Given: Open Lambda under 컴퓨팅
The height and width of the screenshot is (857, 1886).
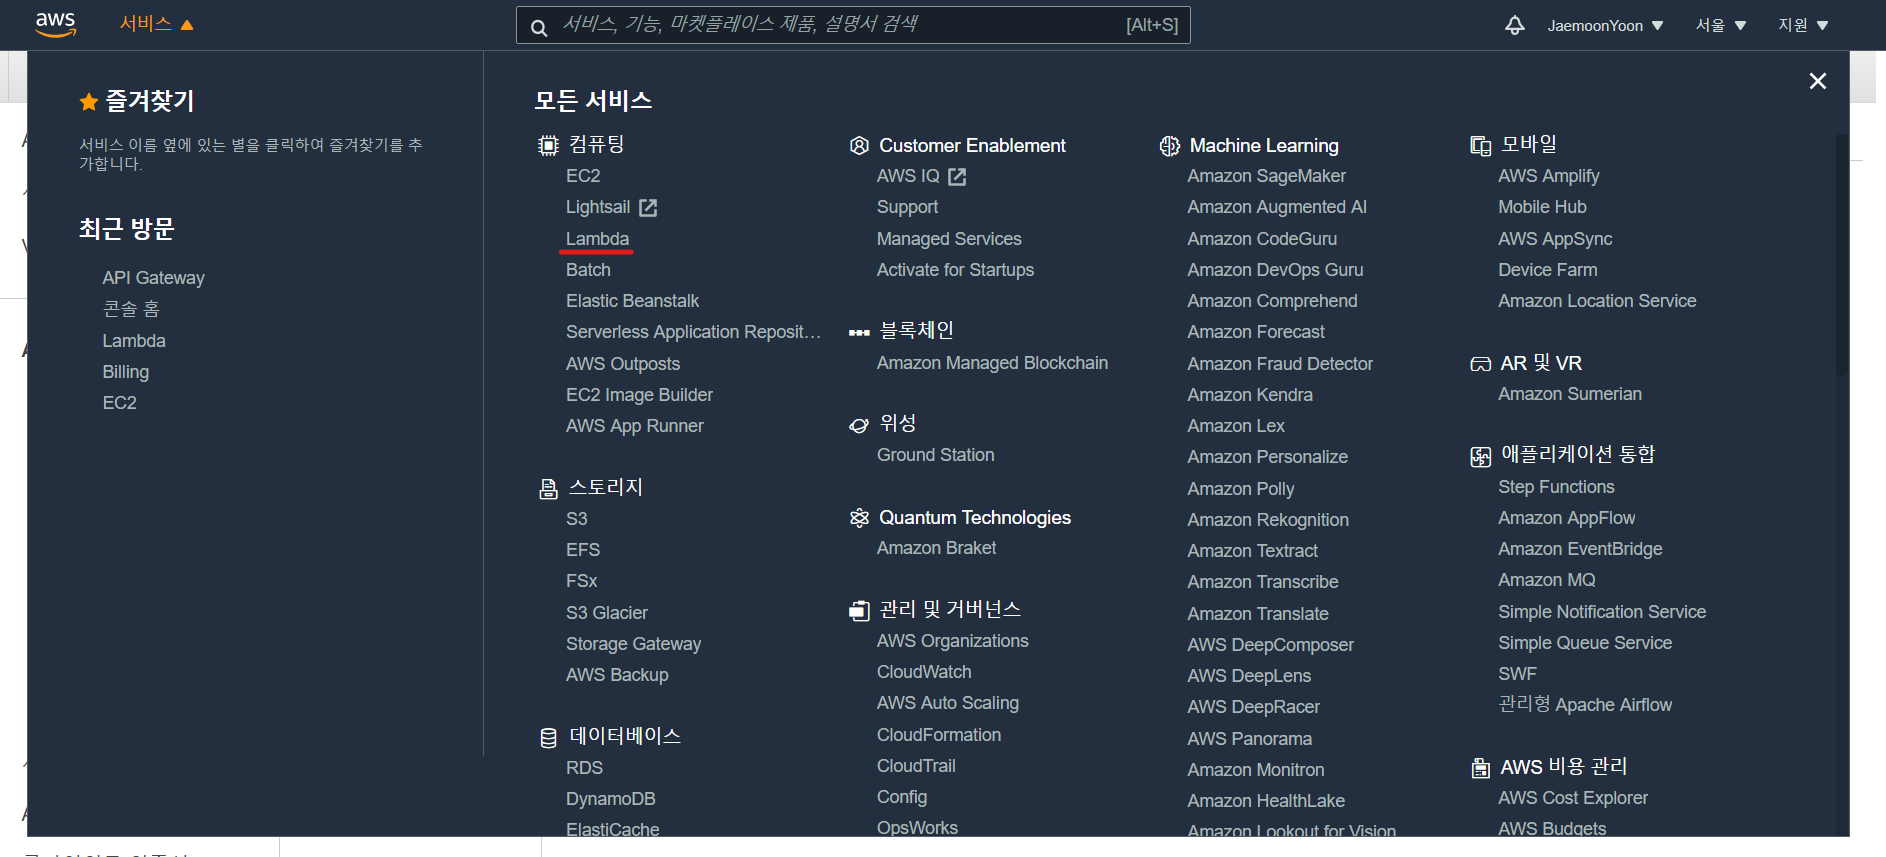Looking at the screenshot, I should pyautogui.click(x=597, y=239).
